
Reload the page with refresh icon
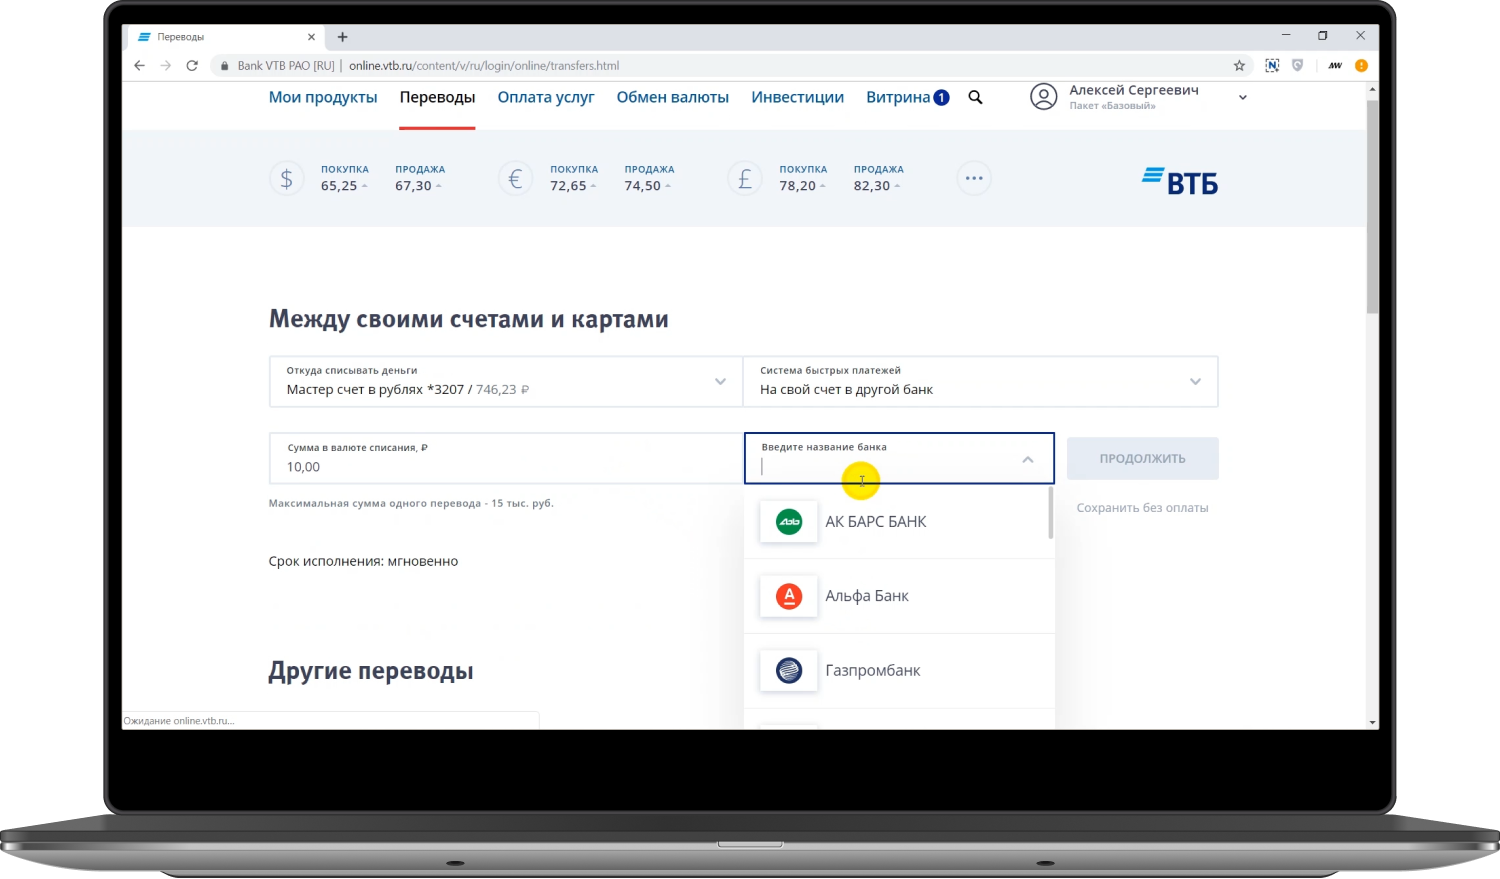point(192,66)
